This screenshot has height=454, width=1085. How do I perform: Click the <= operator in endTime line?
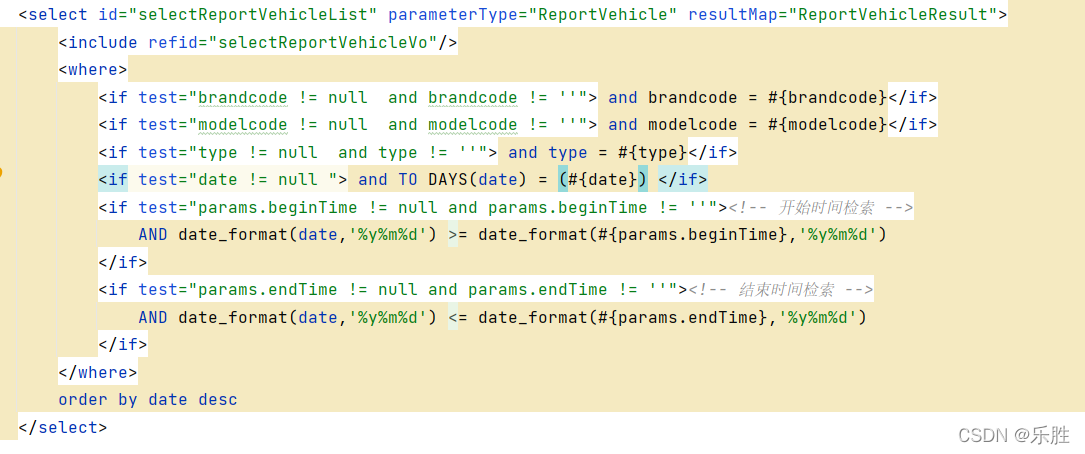coord(457,318)
